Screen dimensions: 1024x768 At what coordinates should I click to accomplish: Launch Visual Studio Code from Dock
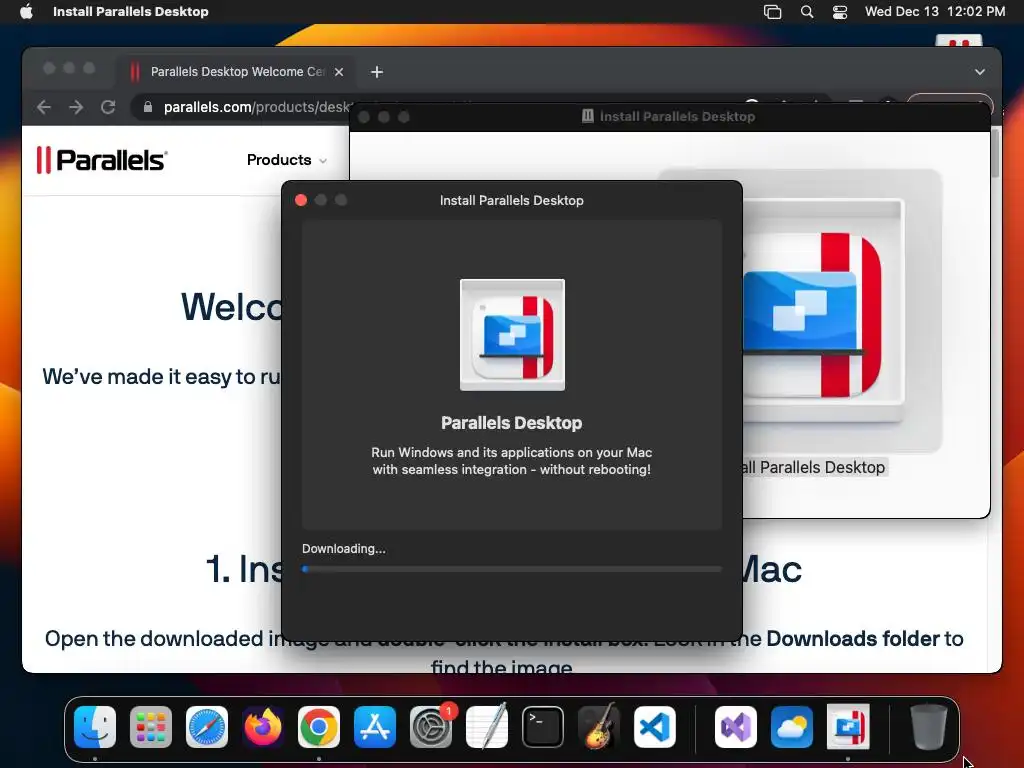click(x=655, y=727)
